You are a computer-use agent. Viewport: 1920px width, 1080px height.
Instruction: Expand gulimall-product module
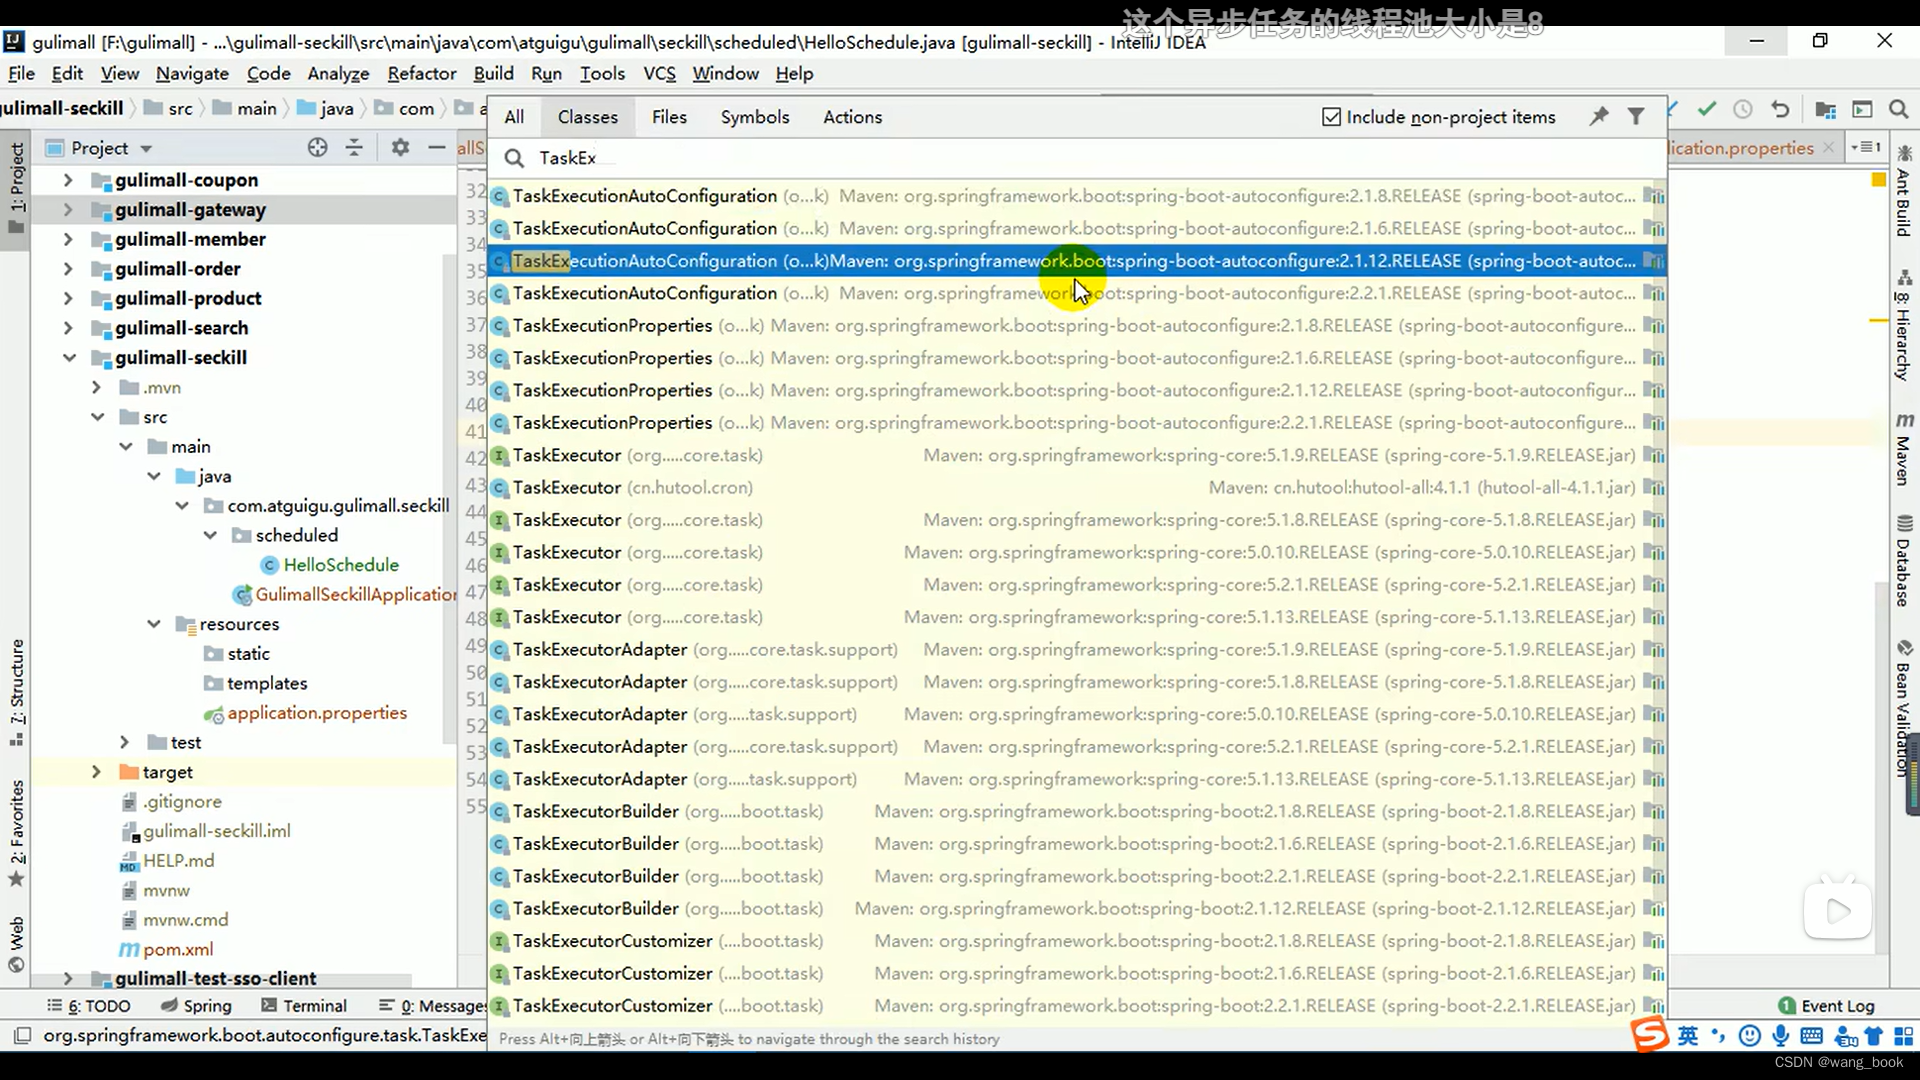[67, 298]
